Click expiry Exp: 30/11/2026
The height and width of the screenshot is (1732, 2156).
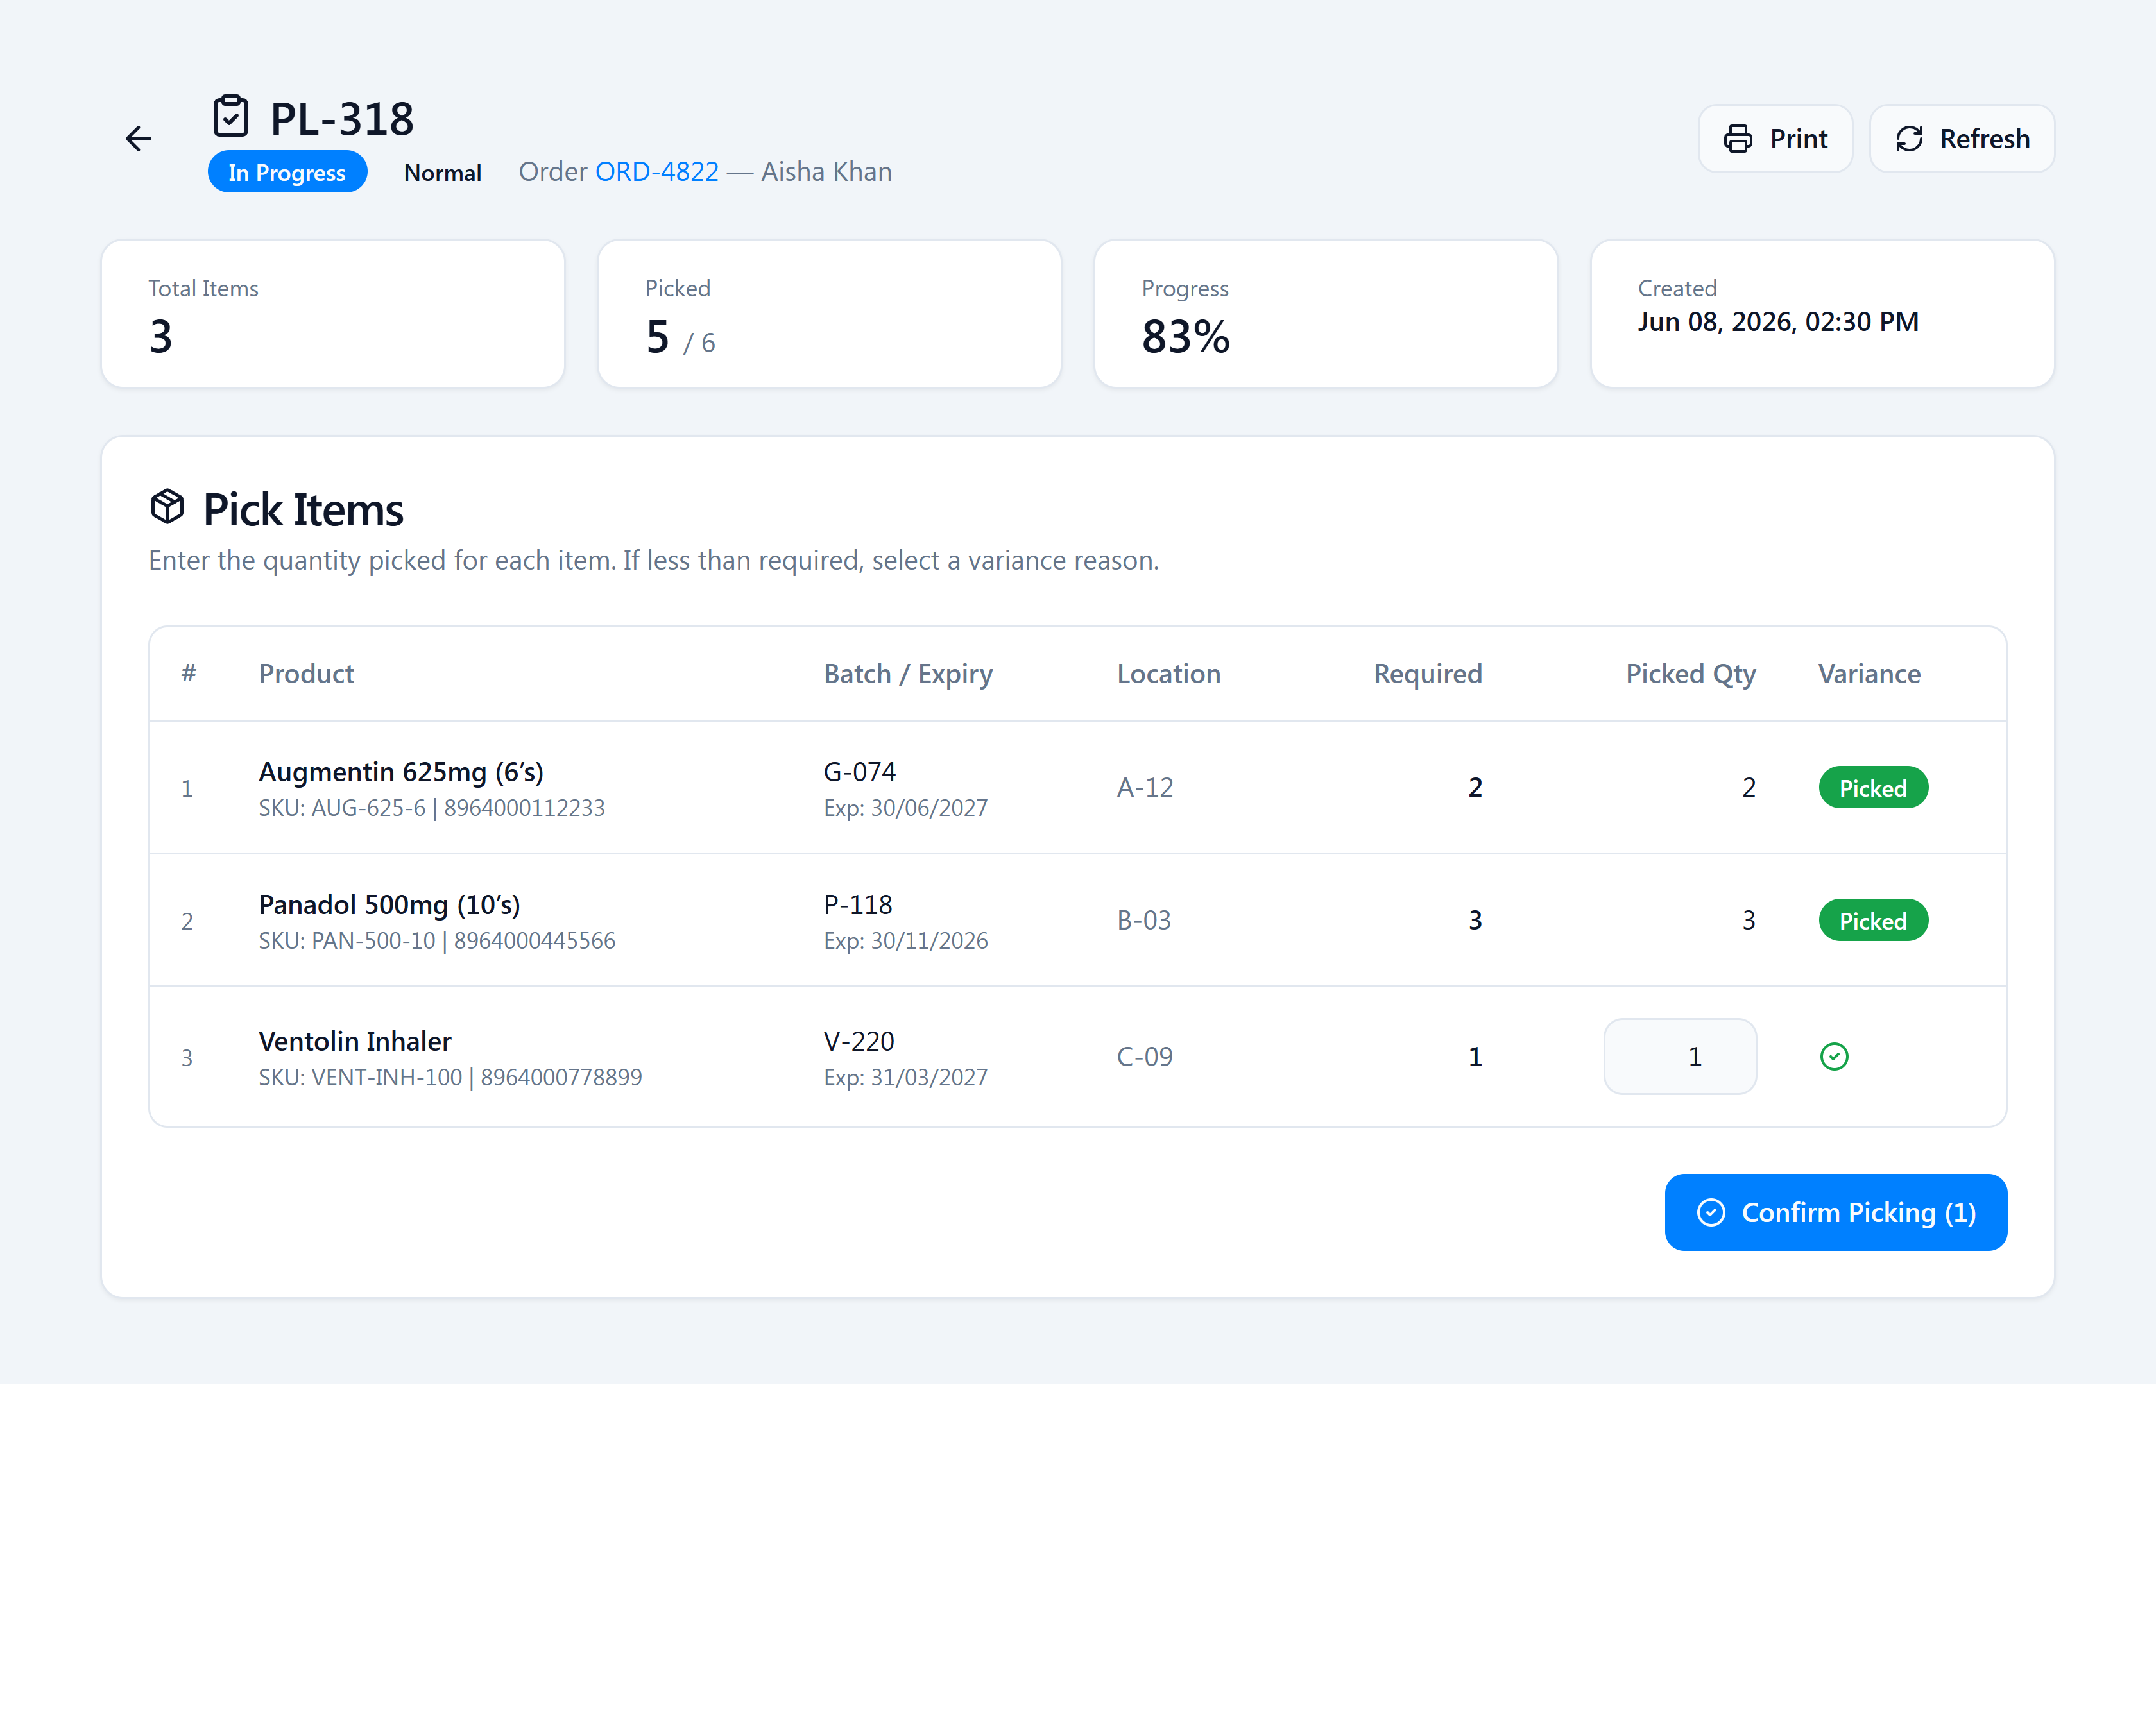tap(905, 941)
